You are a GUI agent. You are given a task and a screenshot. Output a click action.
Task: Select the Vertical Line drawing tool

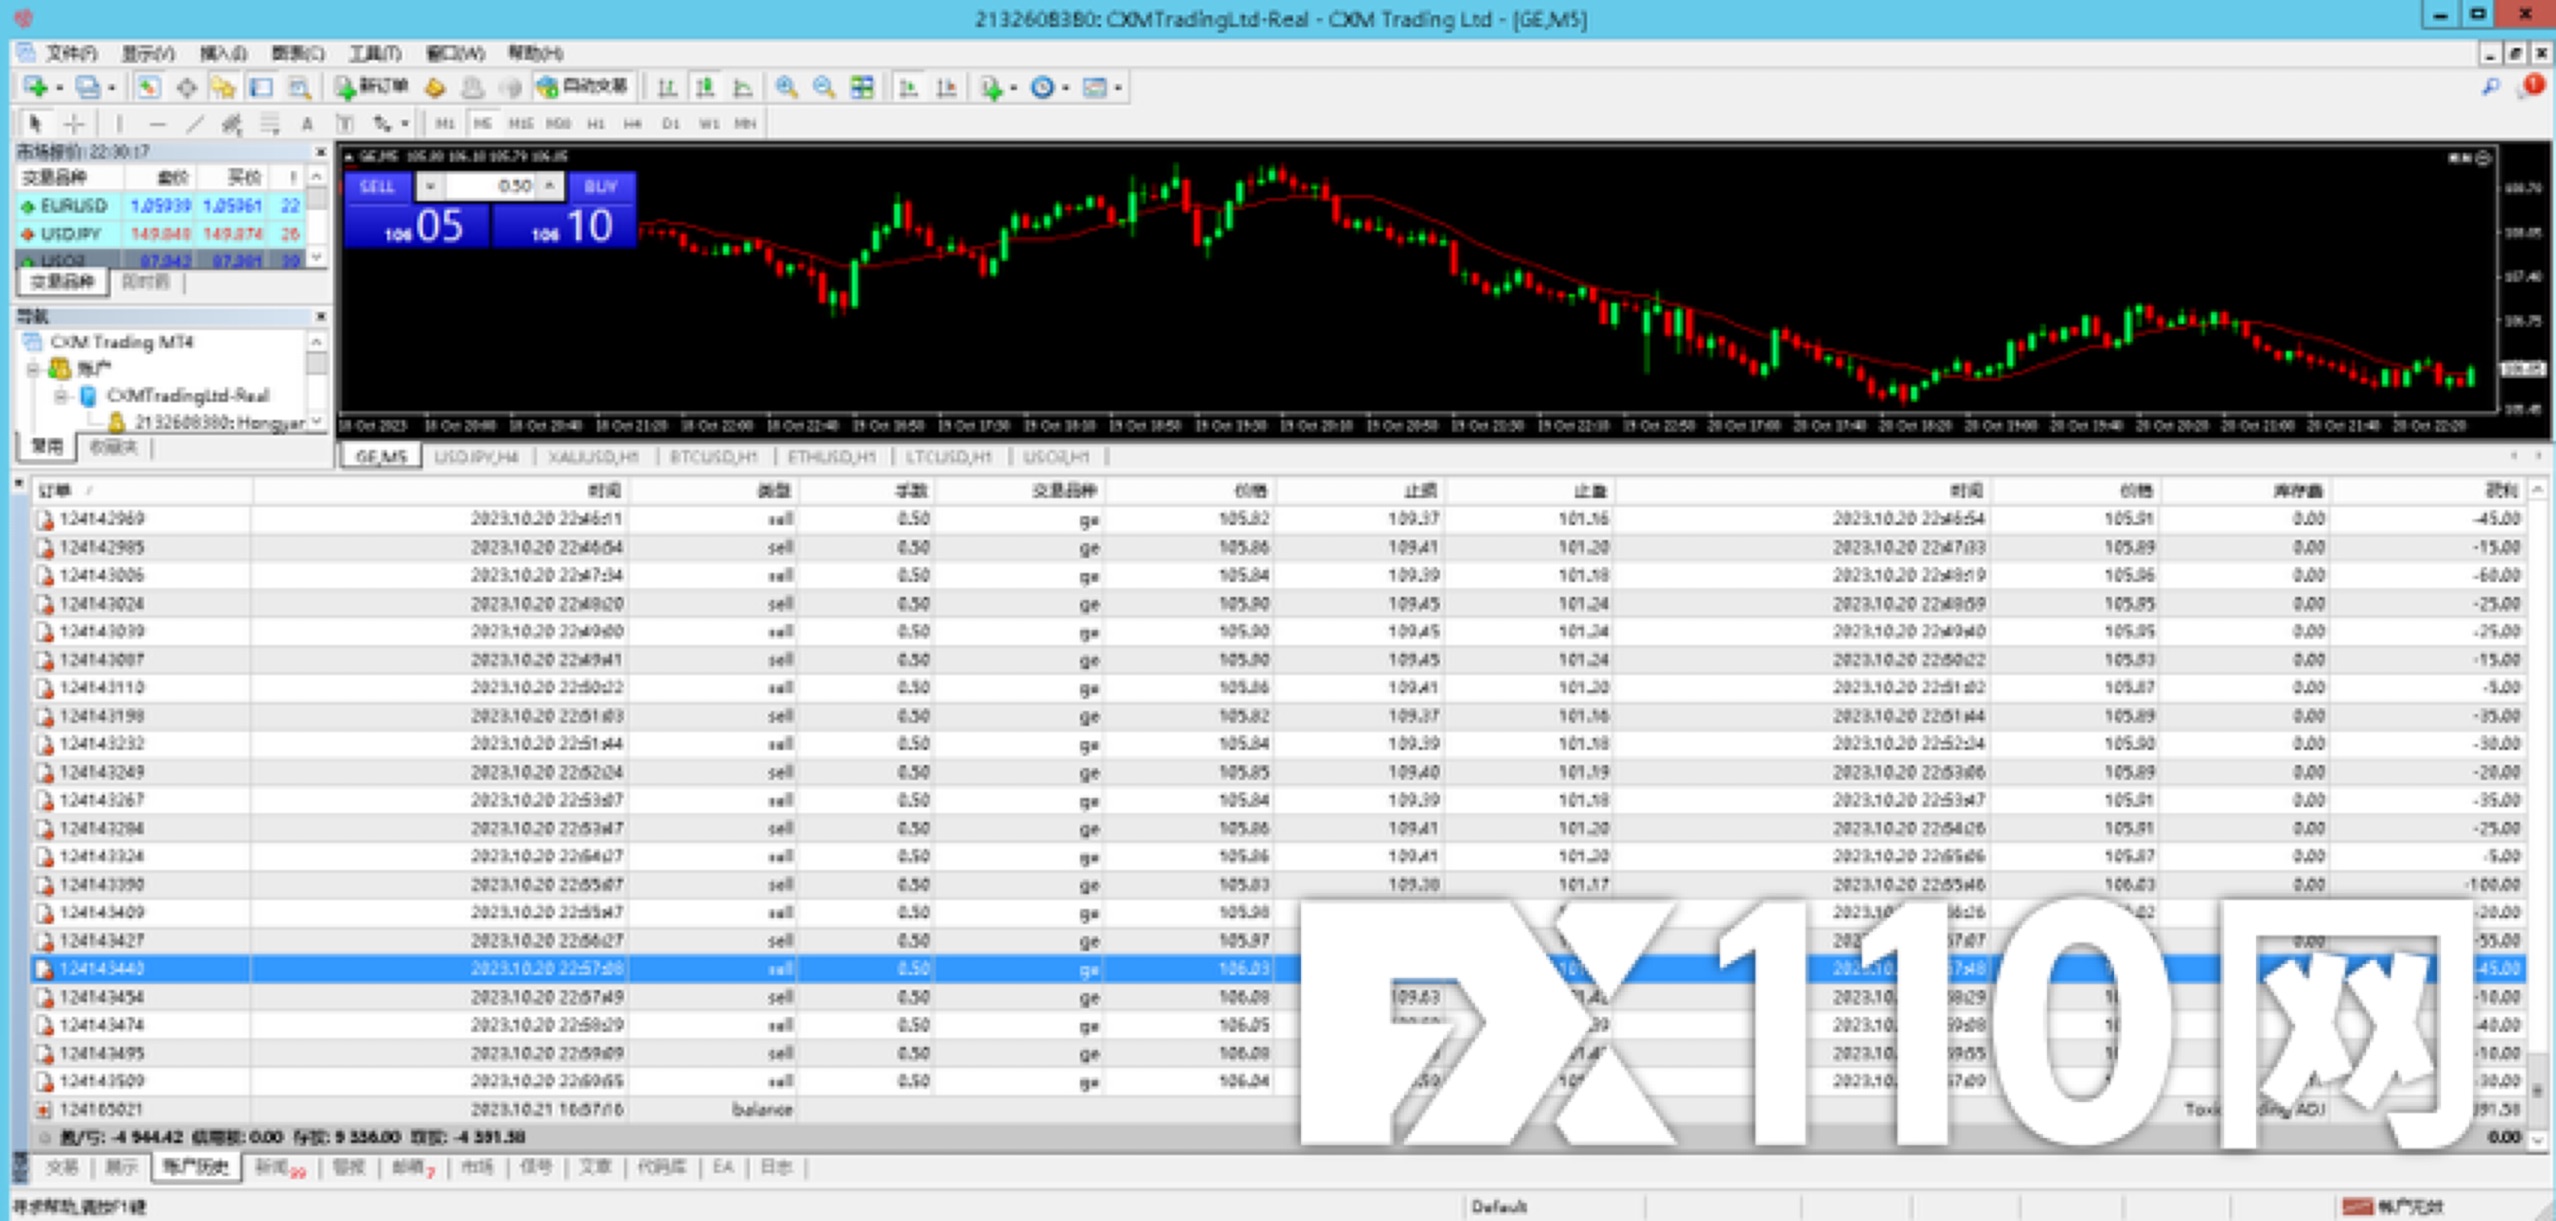click(x=119, y=124)
